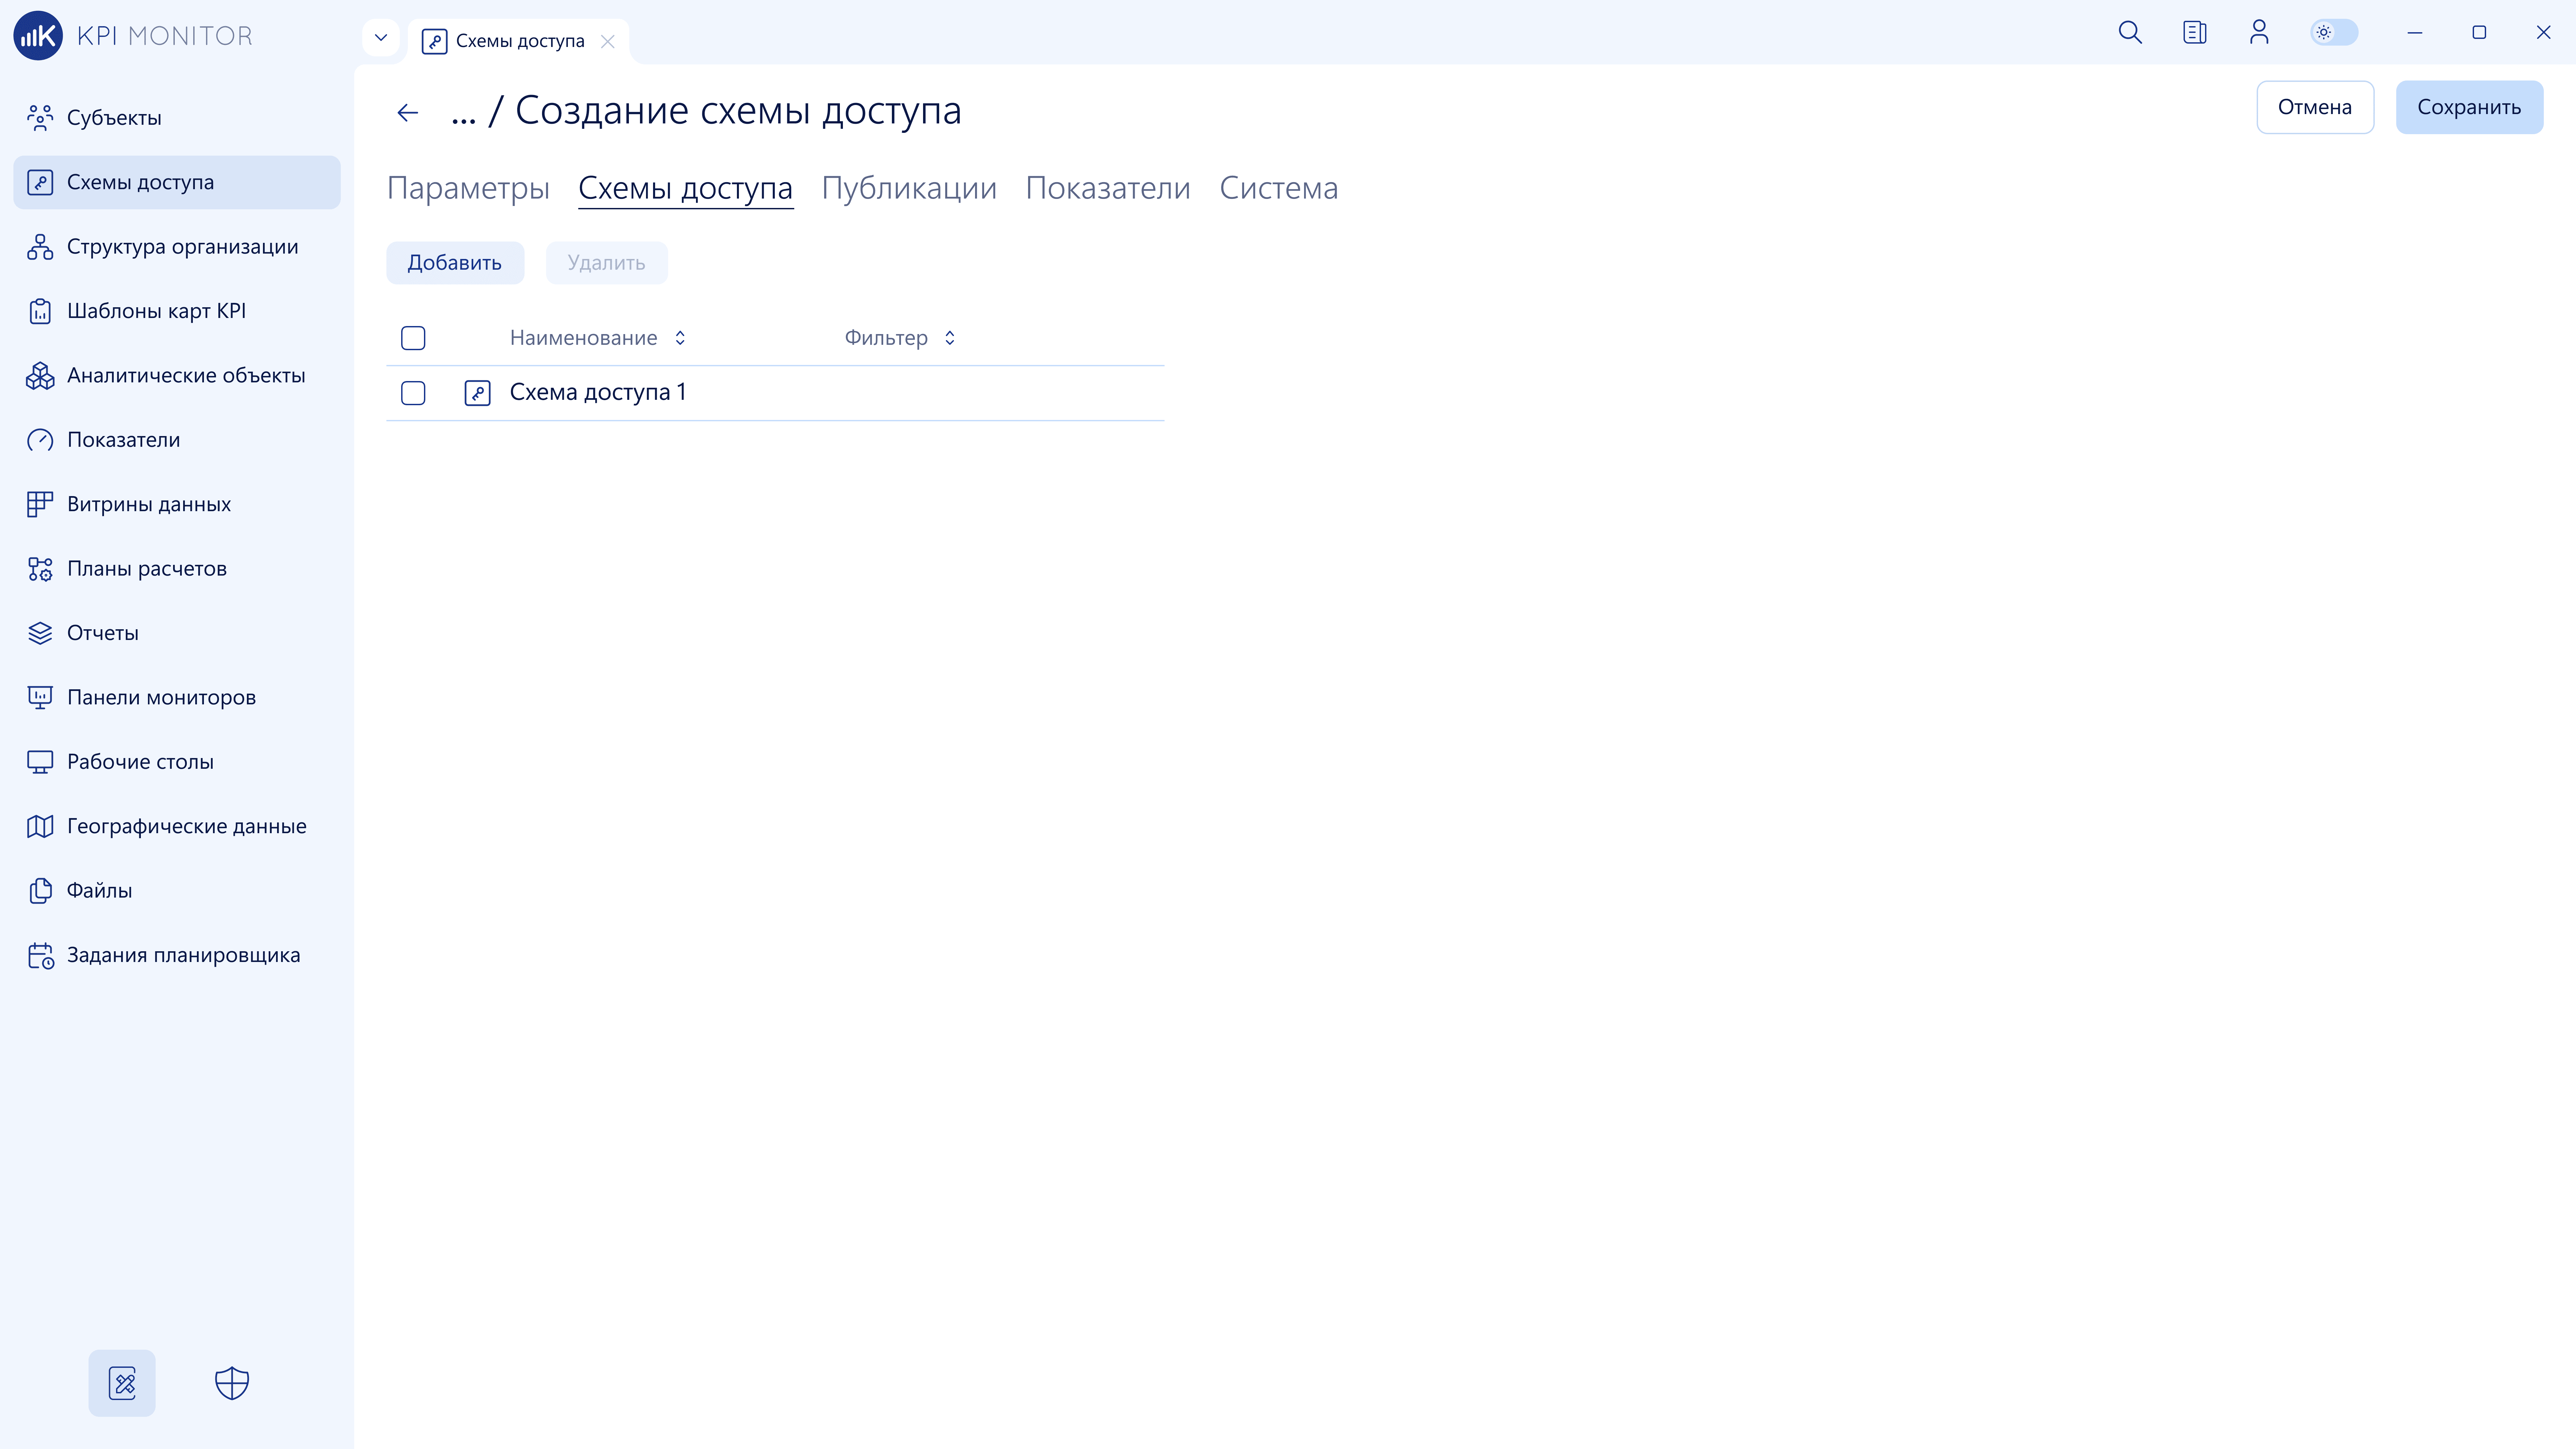Sort by Наименование column
The image size is (2576, 1449).
[680, 338]
